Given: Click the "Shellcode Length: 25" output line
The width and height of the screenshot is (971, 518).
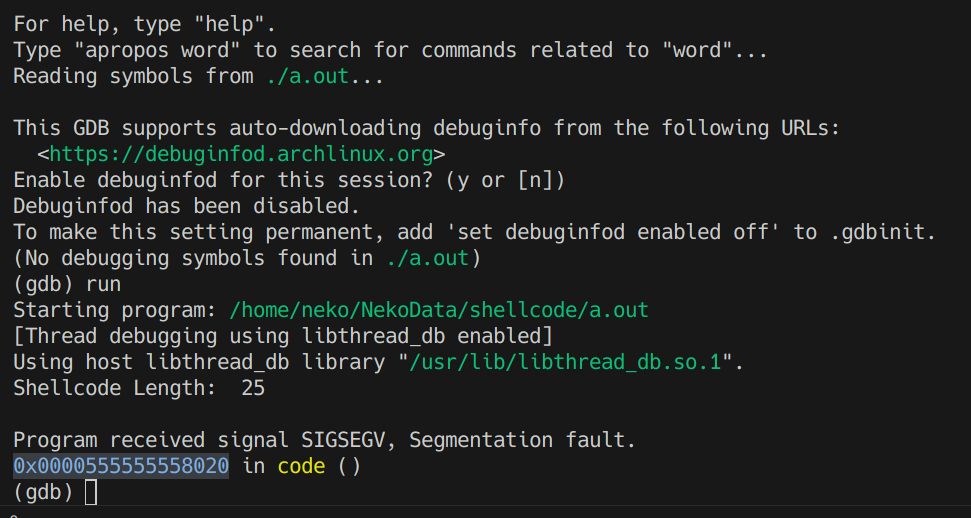Looking at the screenshot, I should coord(139,388).
